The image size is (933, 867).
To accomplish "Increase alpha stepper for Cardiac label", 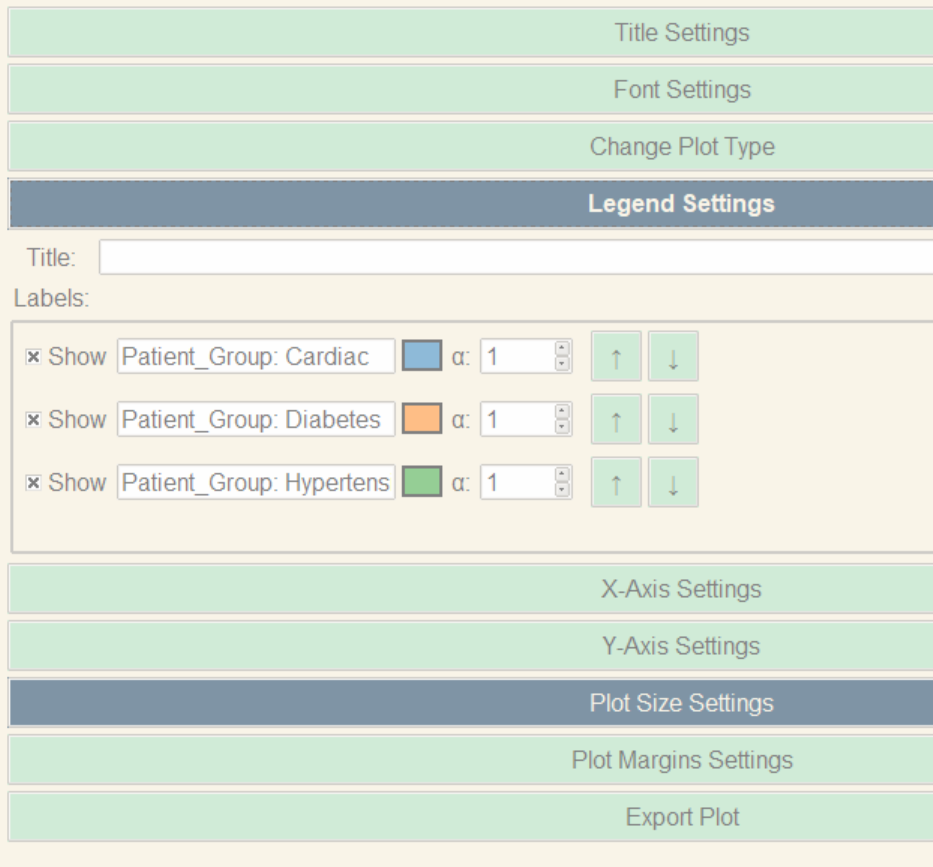I will click(x=562, y=349).
